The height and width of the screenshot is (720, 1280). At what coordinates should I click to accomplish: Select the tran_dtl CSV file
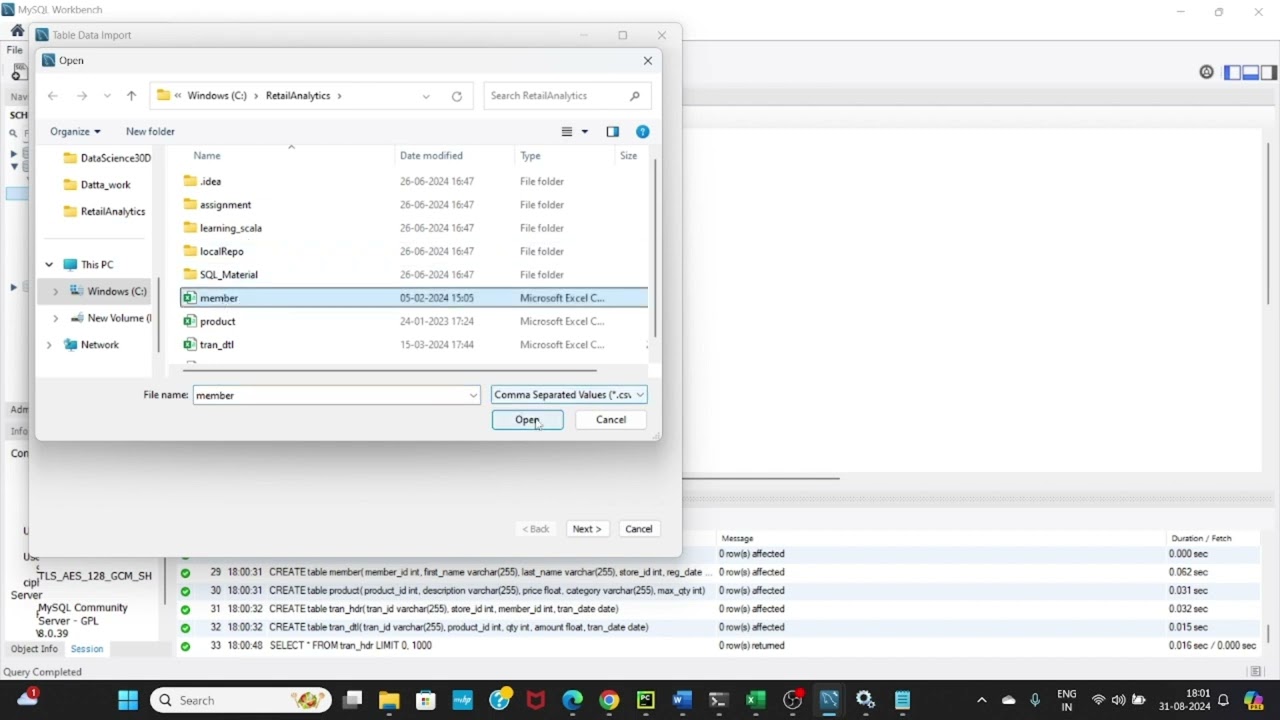pos(414,344)
